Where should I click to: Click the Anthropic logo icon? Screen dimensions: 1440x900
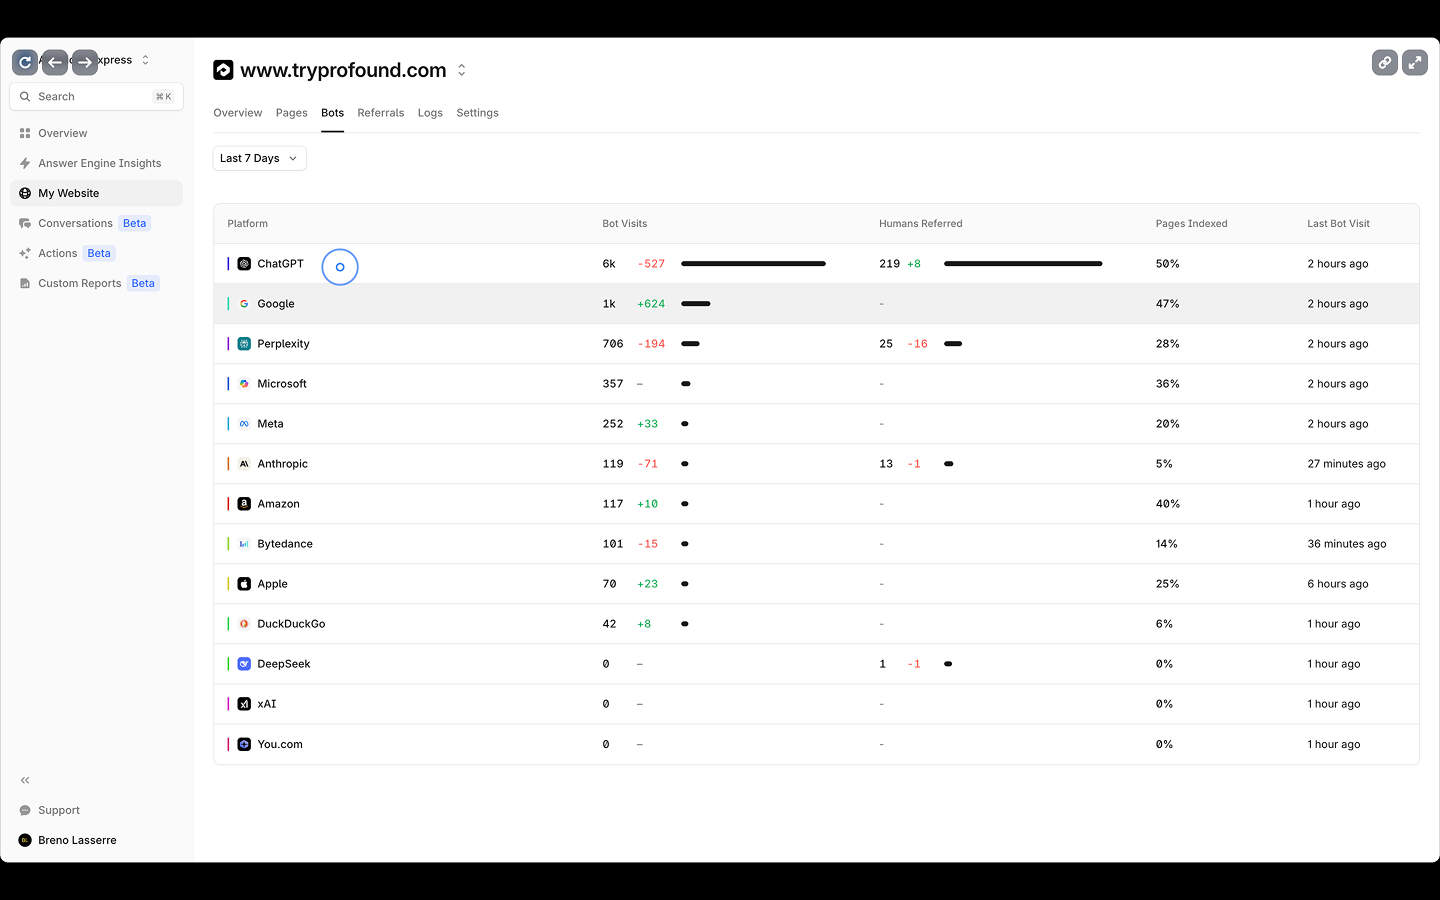244,464
